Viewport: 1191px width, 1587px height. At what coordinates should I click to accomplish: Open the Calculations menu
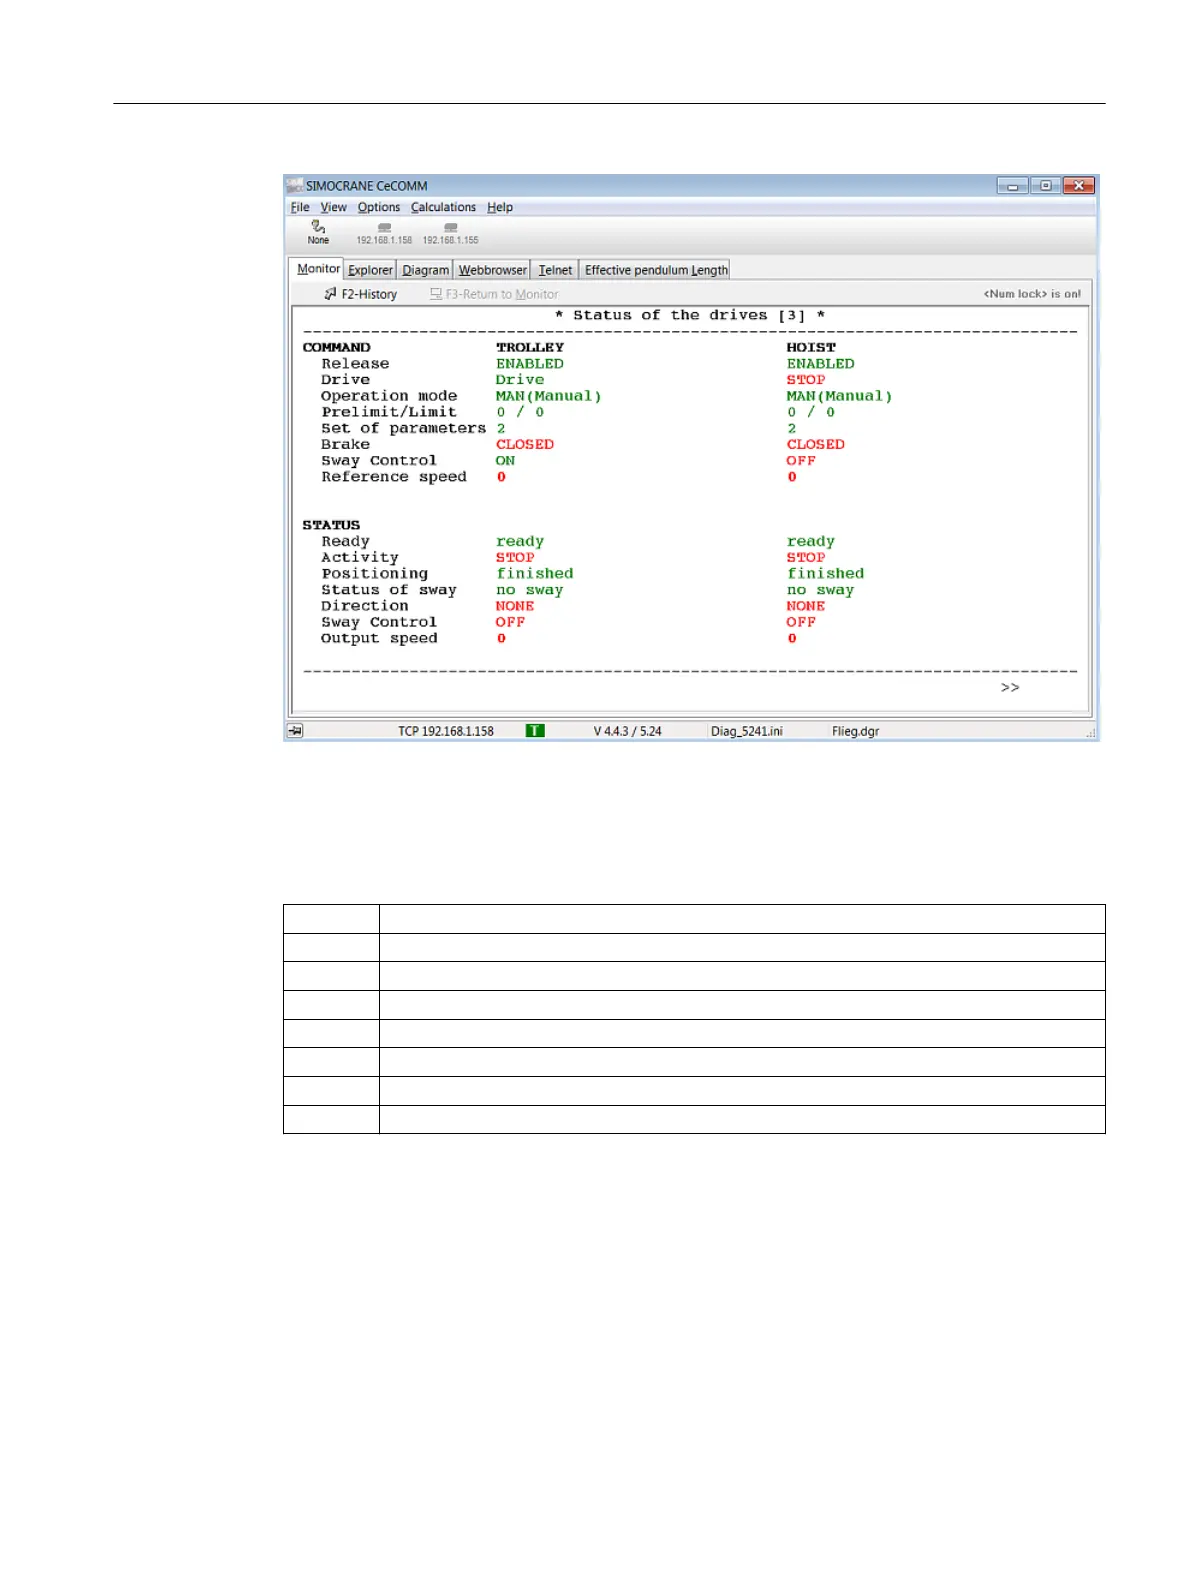pos(443,207)
